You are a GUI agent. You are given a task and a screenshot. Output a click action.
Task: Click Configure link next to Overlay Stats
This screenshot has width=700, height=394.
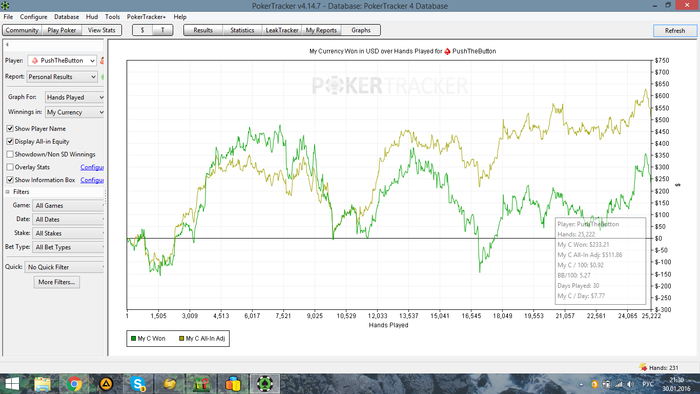(x=92, y=167)
